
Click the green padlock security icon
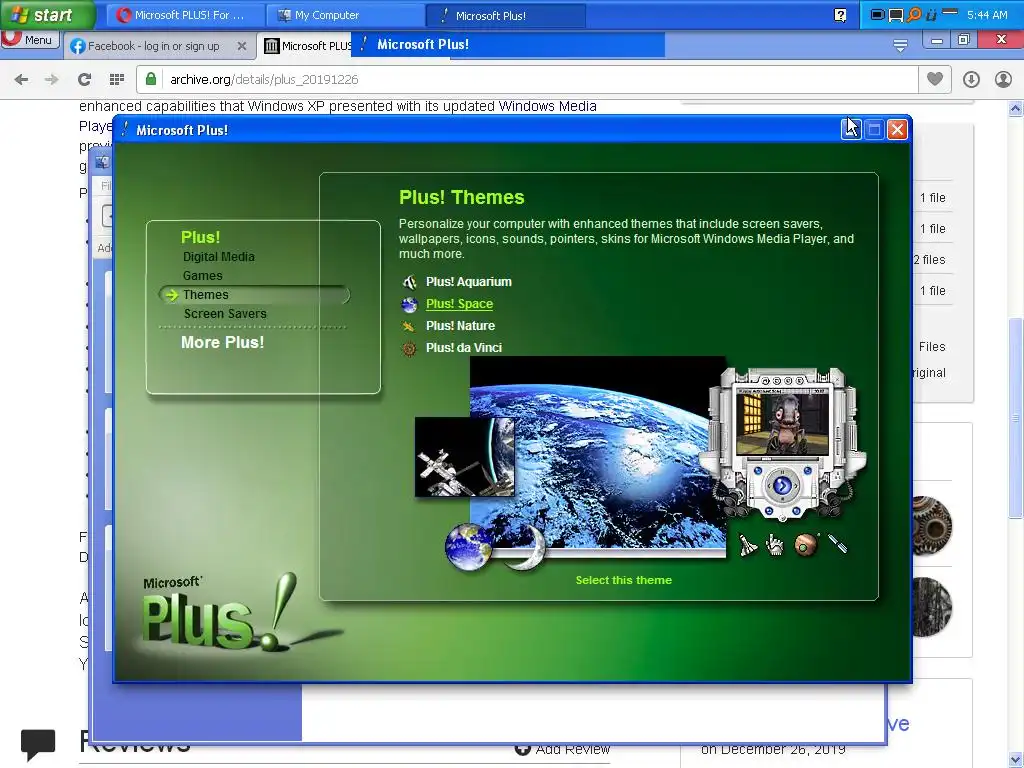(151, 79)
